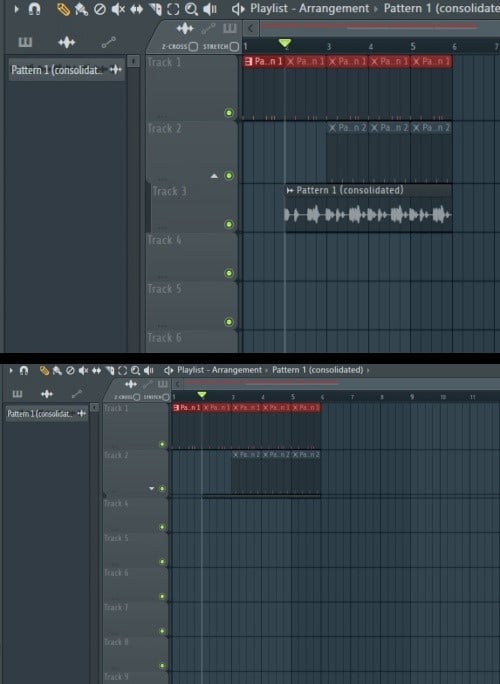
Task: Mute Track 1 in lower playlist
Action: click(162, 444)
